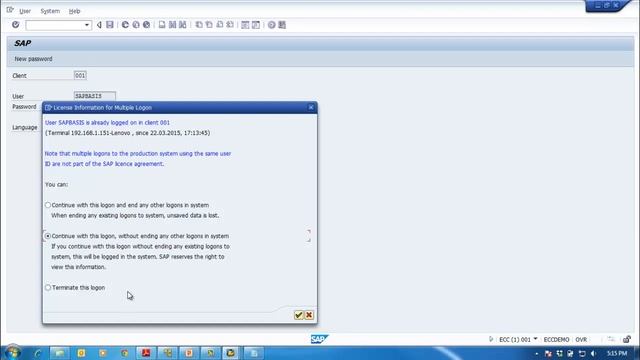Cancel the dialog with red X button

click(309, 315)
